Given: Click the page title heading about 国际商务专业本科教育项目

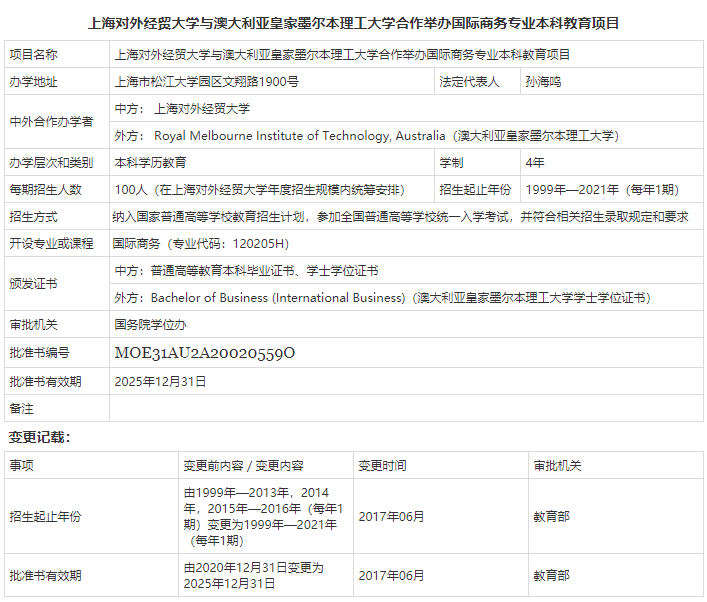Looking at the screenshot, I should point(353,23).
